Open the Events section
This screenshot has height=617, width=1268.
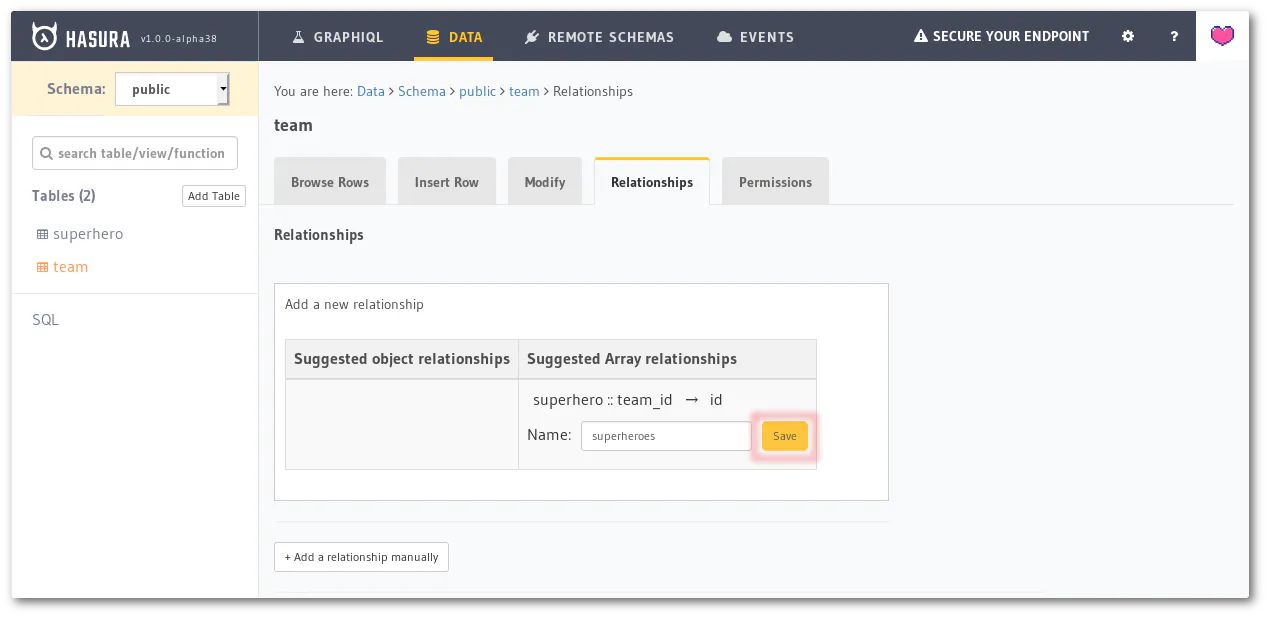755,36
